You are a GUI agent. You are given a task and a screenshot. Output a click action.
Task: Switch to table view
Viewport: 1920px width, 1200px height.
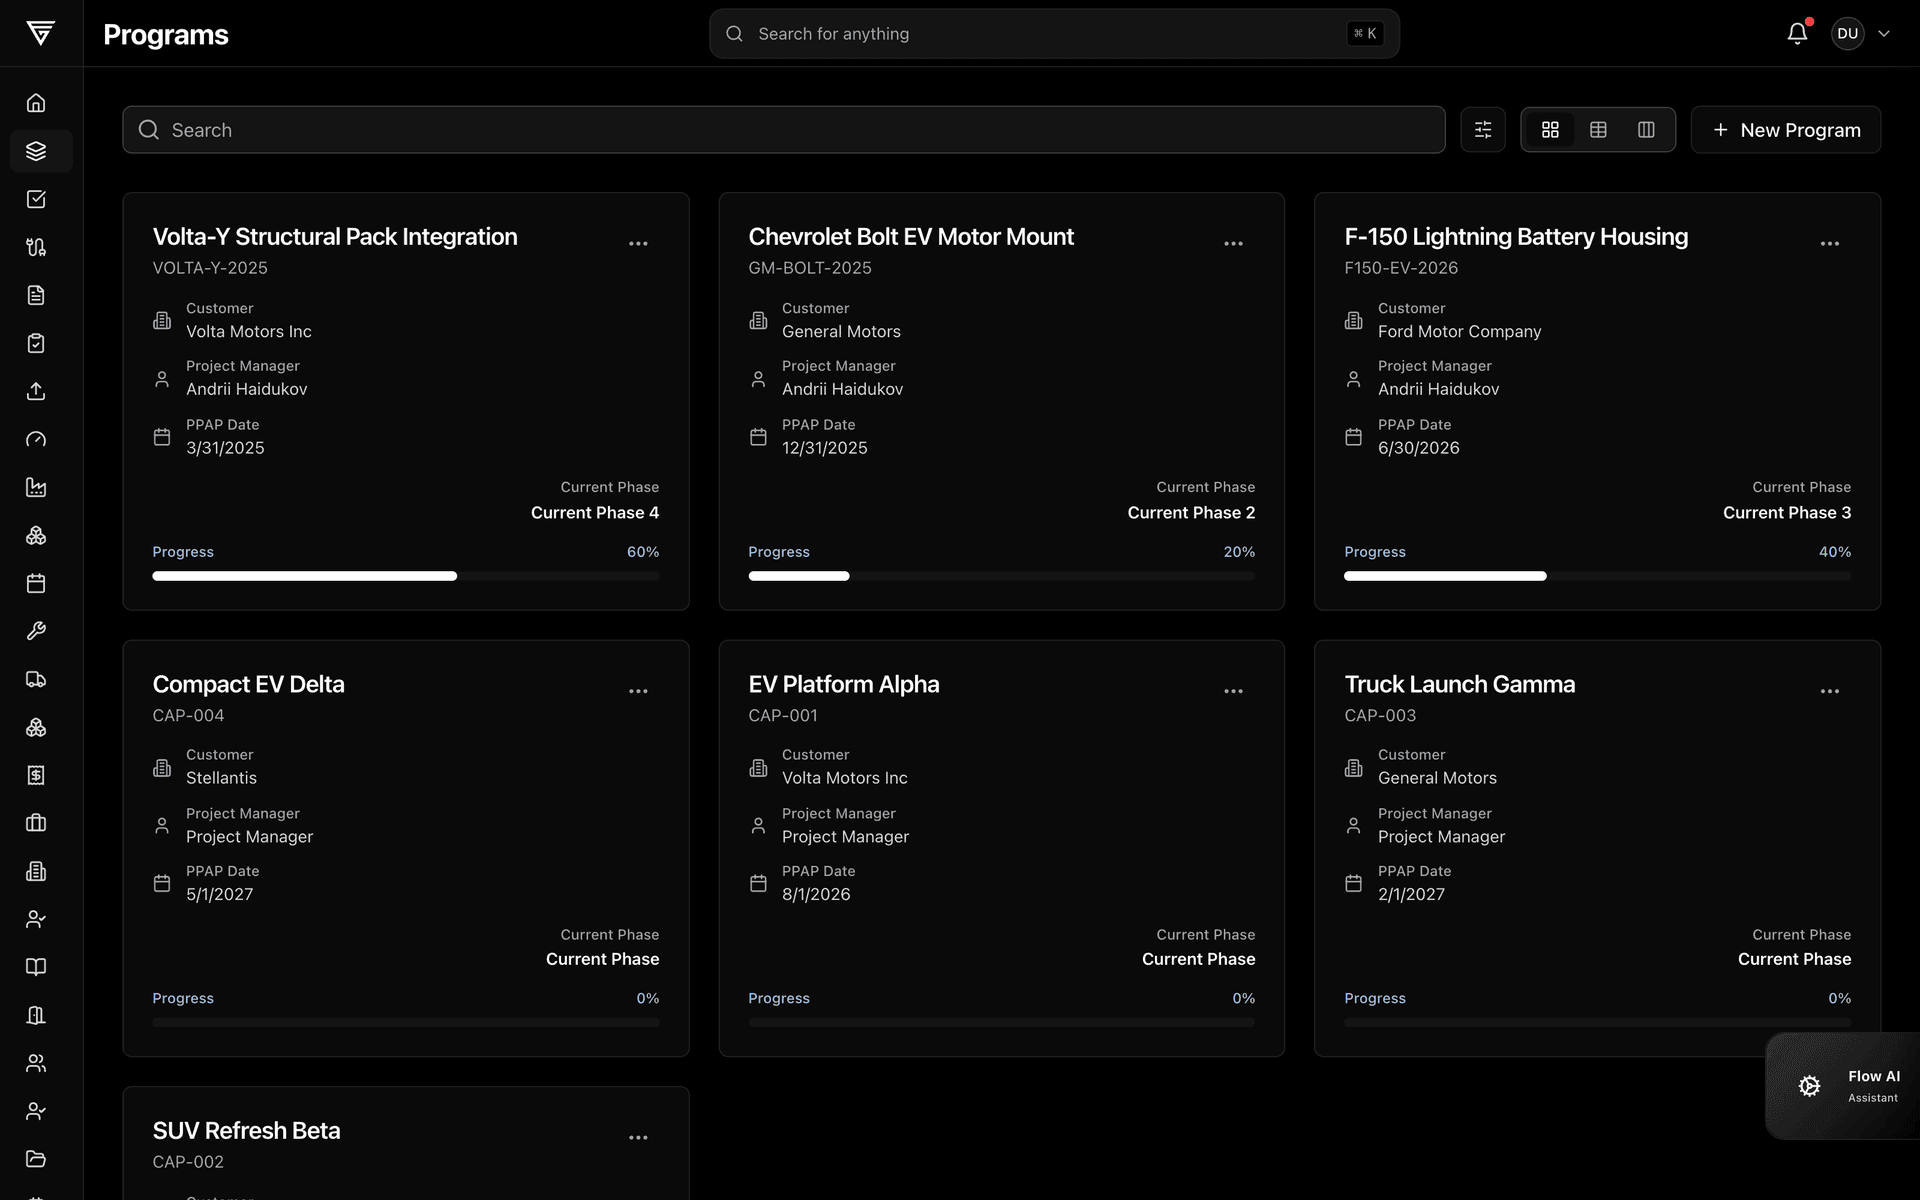(x=1598, y=130)
